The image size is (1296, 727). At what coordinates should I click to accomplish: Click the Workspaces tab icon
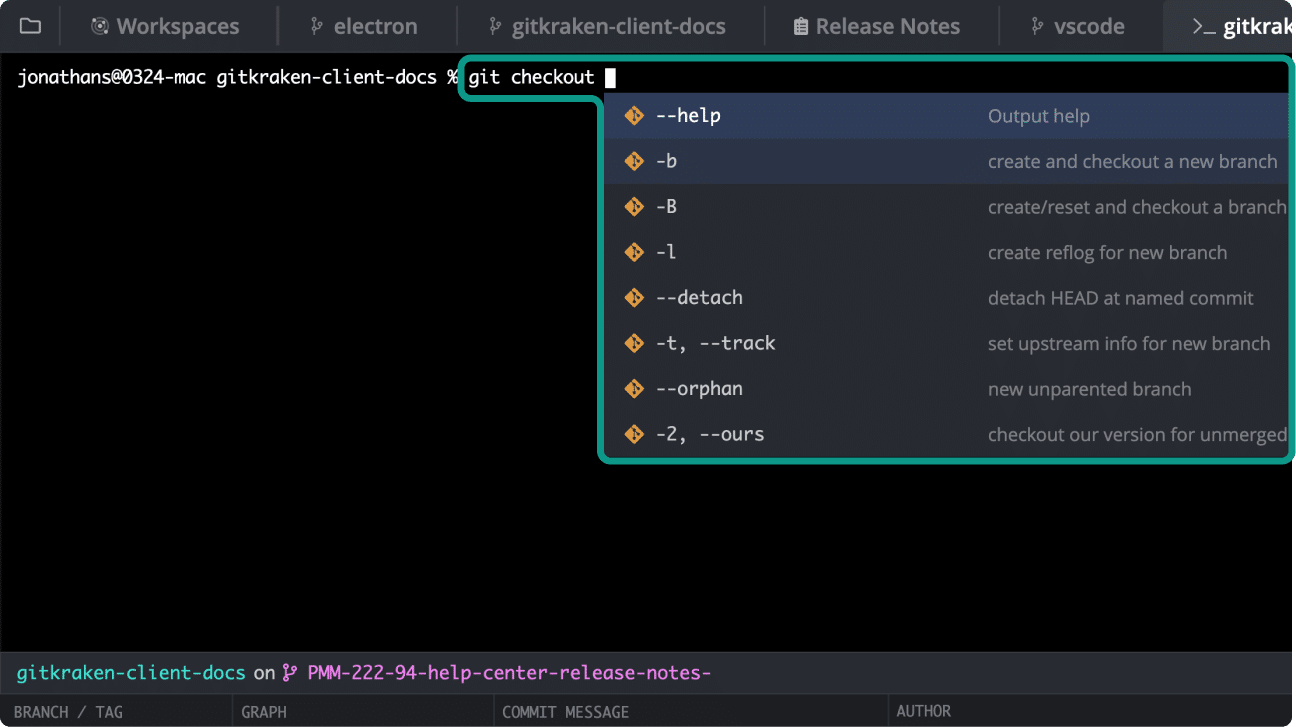click(99, 27)
